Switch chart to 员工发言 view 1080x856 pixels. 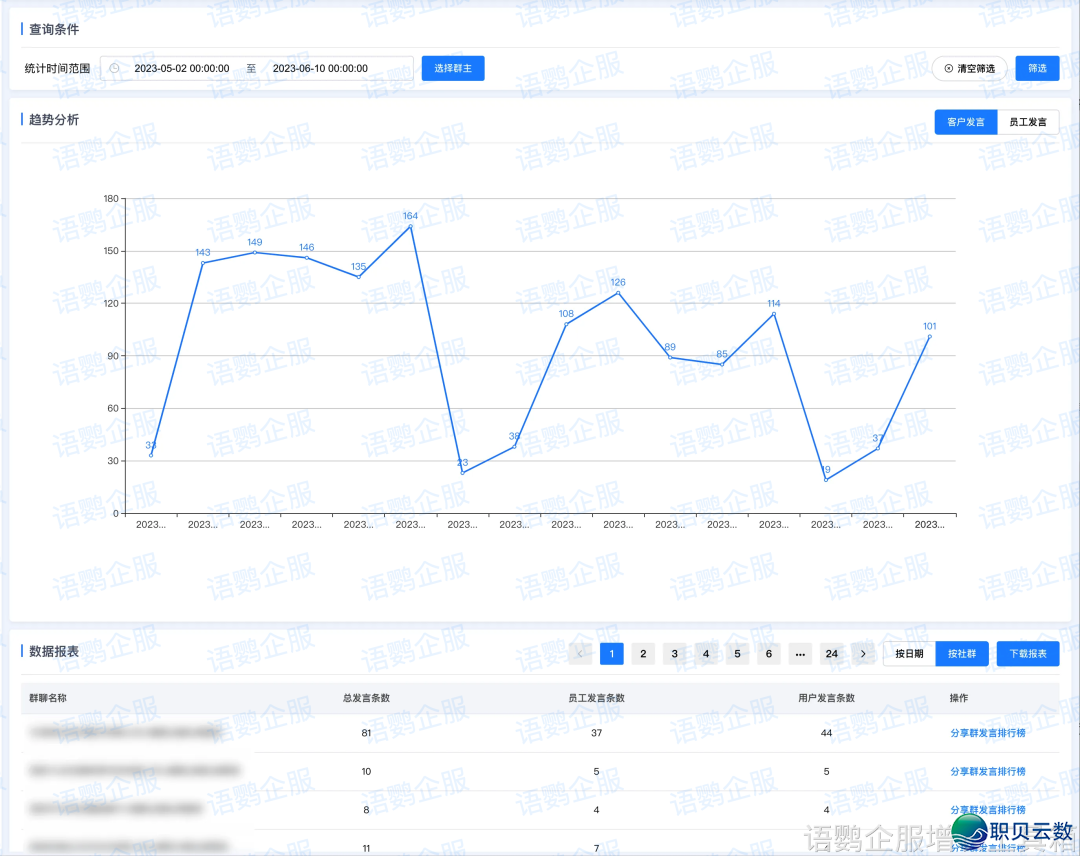(1028, 122)
